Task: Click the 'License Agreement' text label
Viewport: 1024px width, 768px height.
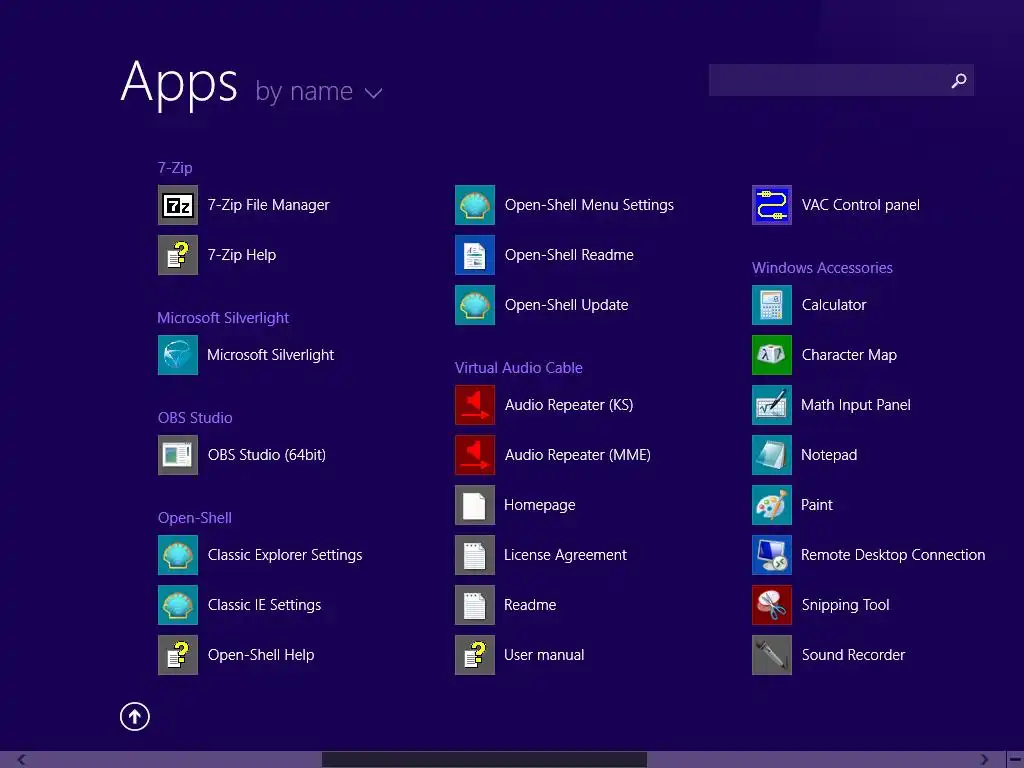Action: click(x=566, y=555)
